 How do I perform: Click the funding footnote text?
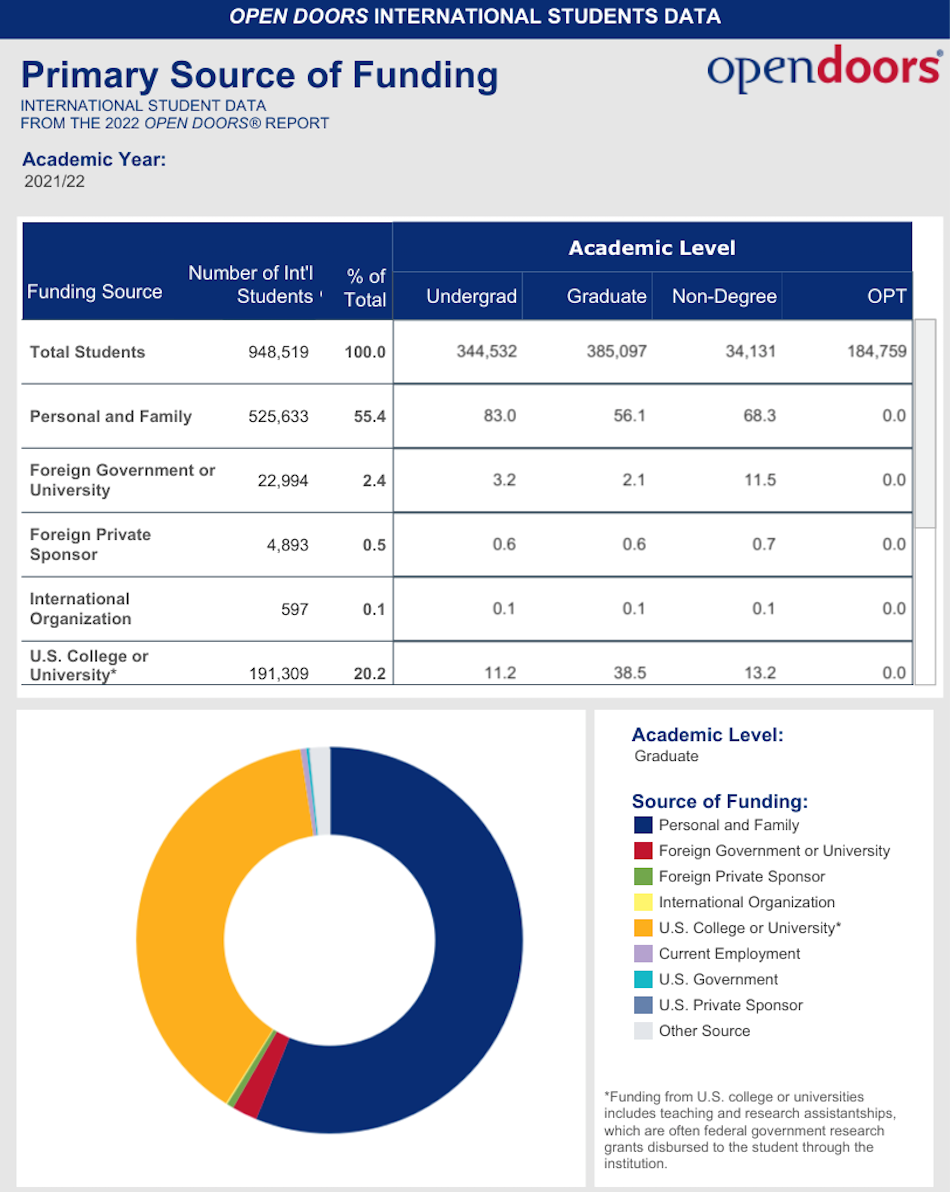(x=750, y=1130)
